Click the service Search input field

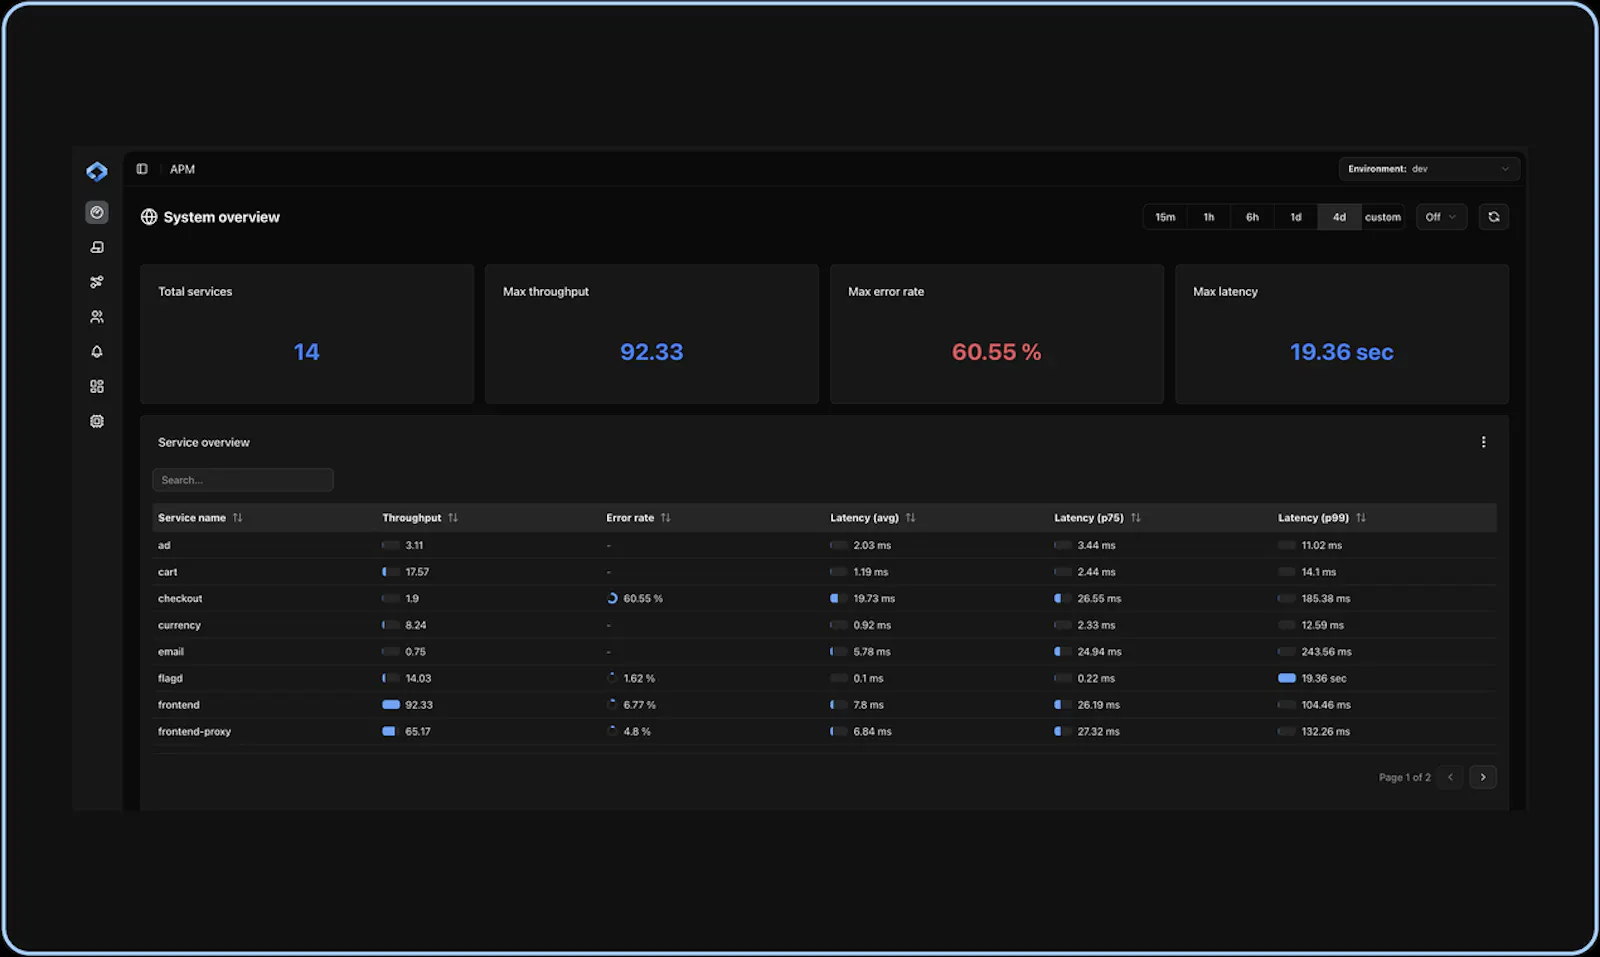[243, 480]
